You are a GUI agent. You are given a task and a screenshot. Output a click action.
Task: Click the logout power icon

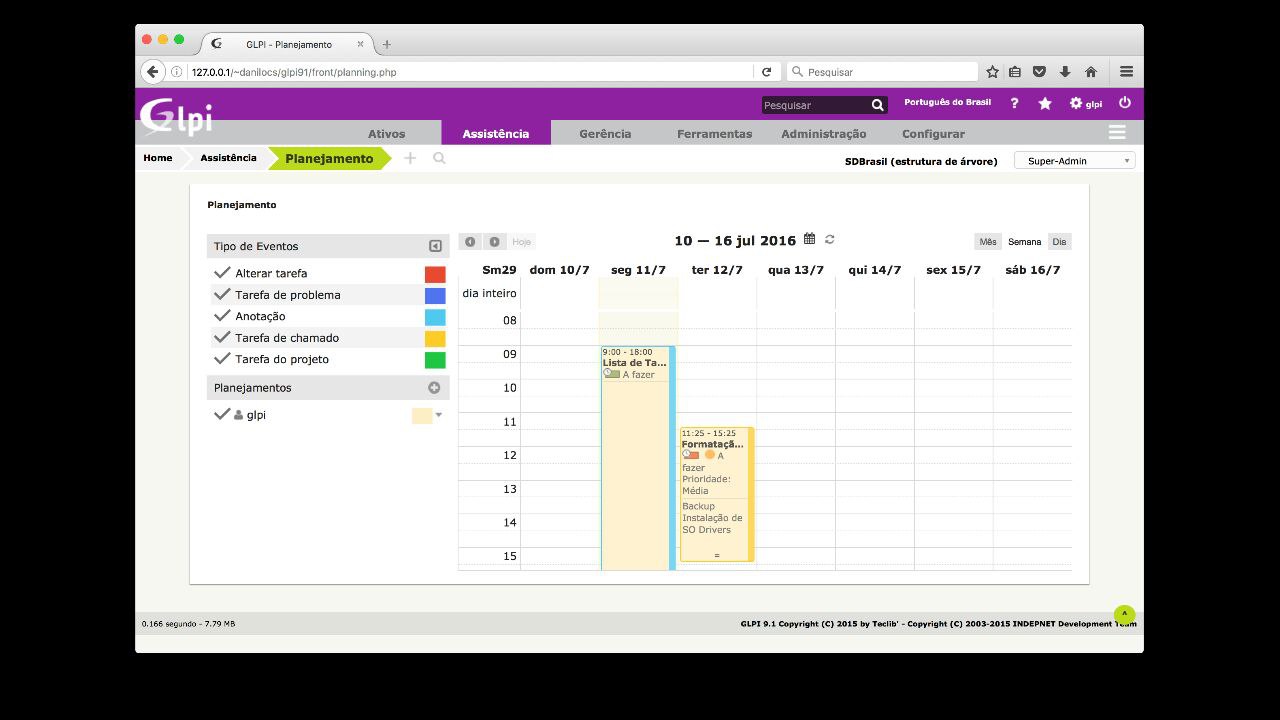pyautogui.click(x=1125, y=103)
